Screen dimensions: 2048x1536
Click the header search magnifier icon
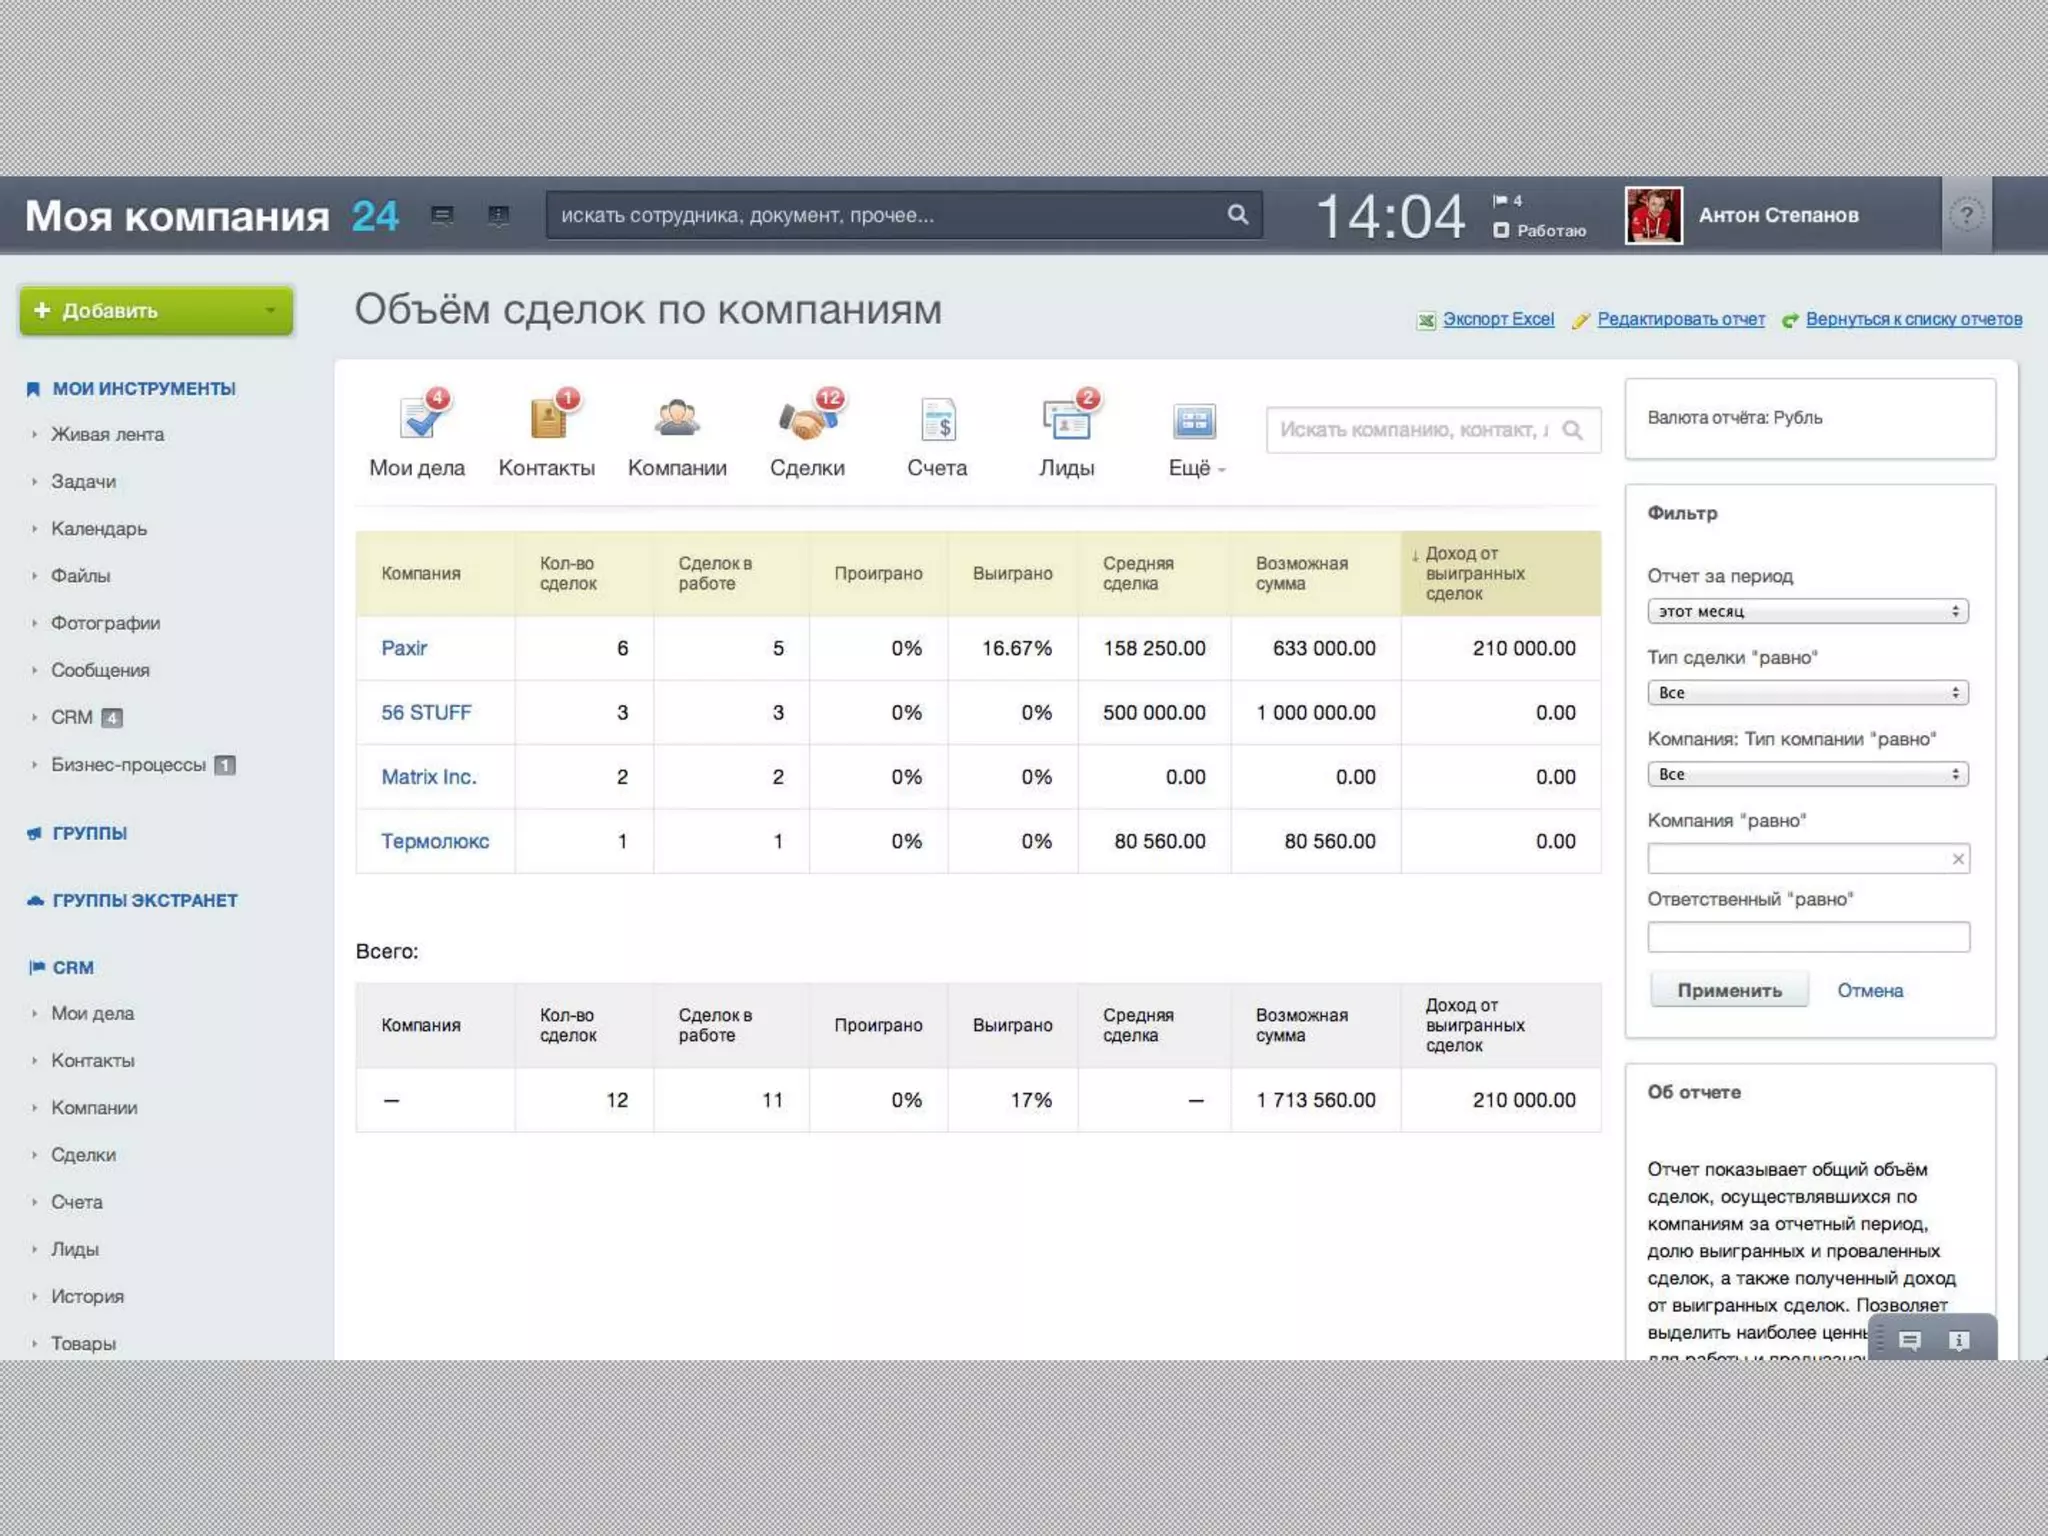[1237, 215]
